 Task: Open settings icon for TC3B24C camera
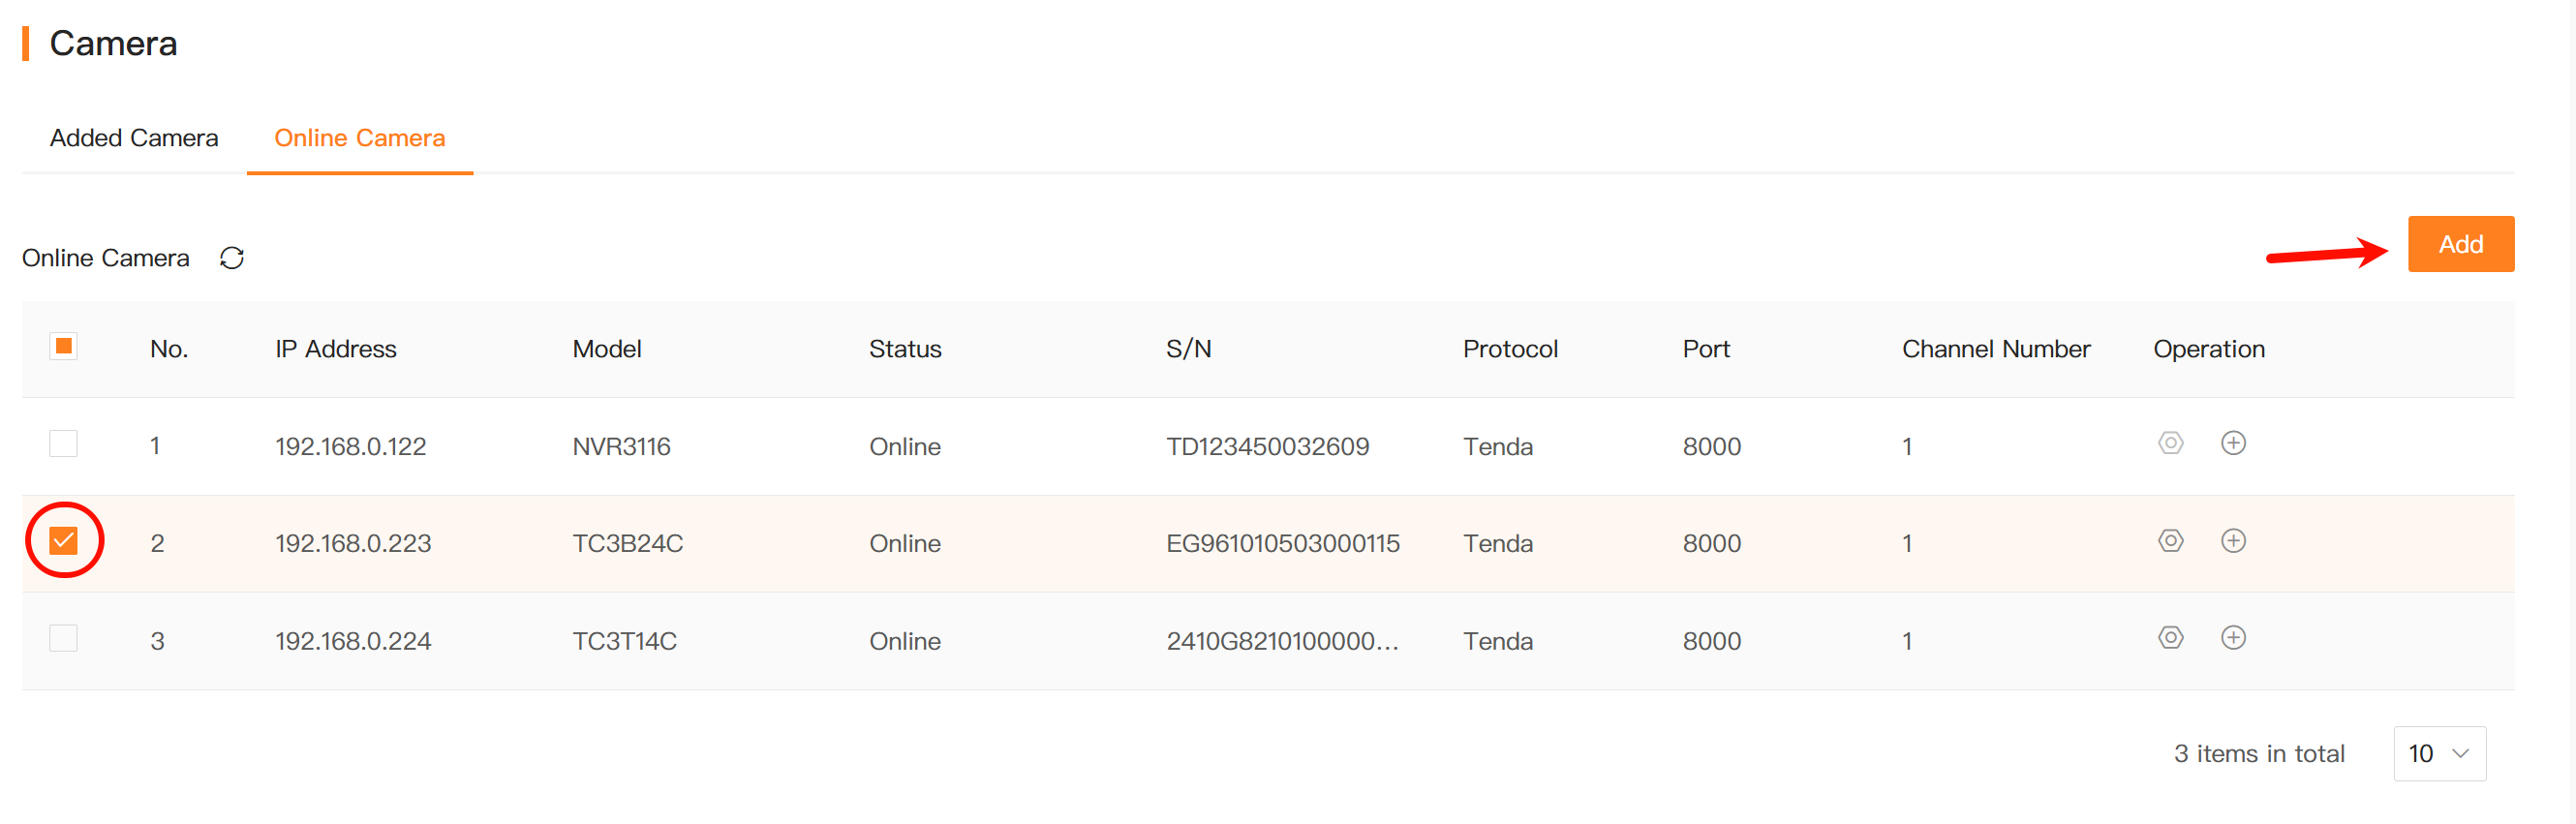click(x=2170, y=541)
